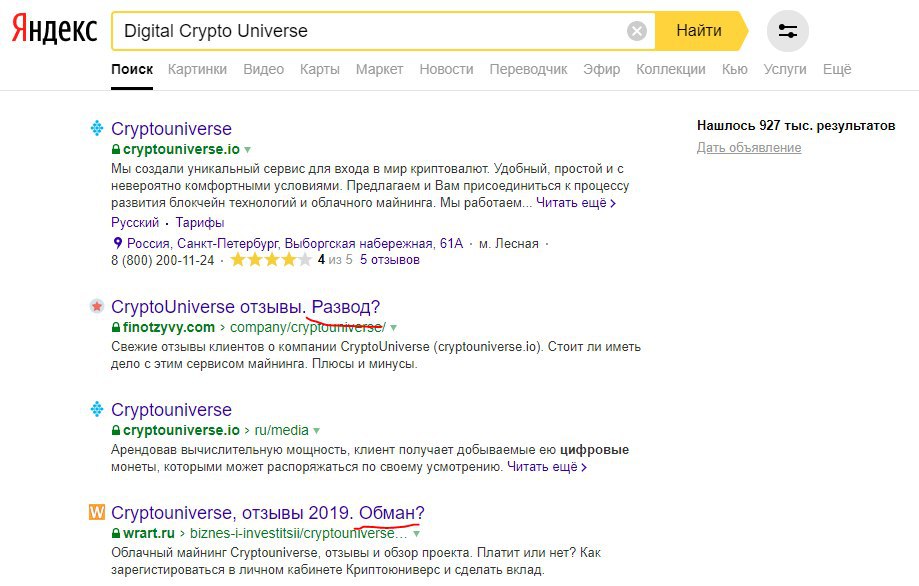
Task: Click the м. Лесная metro text
Action: tap(509, 243)
